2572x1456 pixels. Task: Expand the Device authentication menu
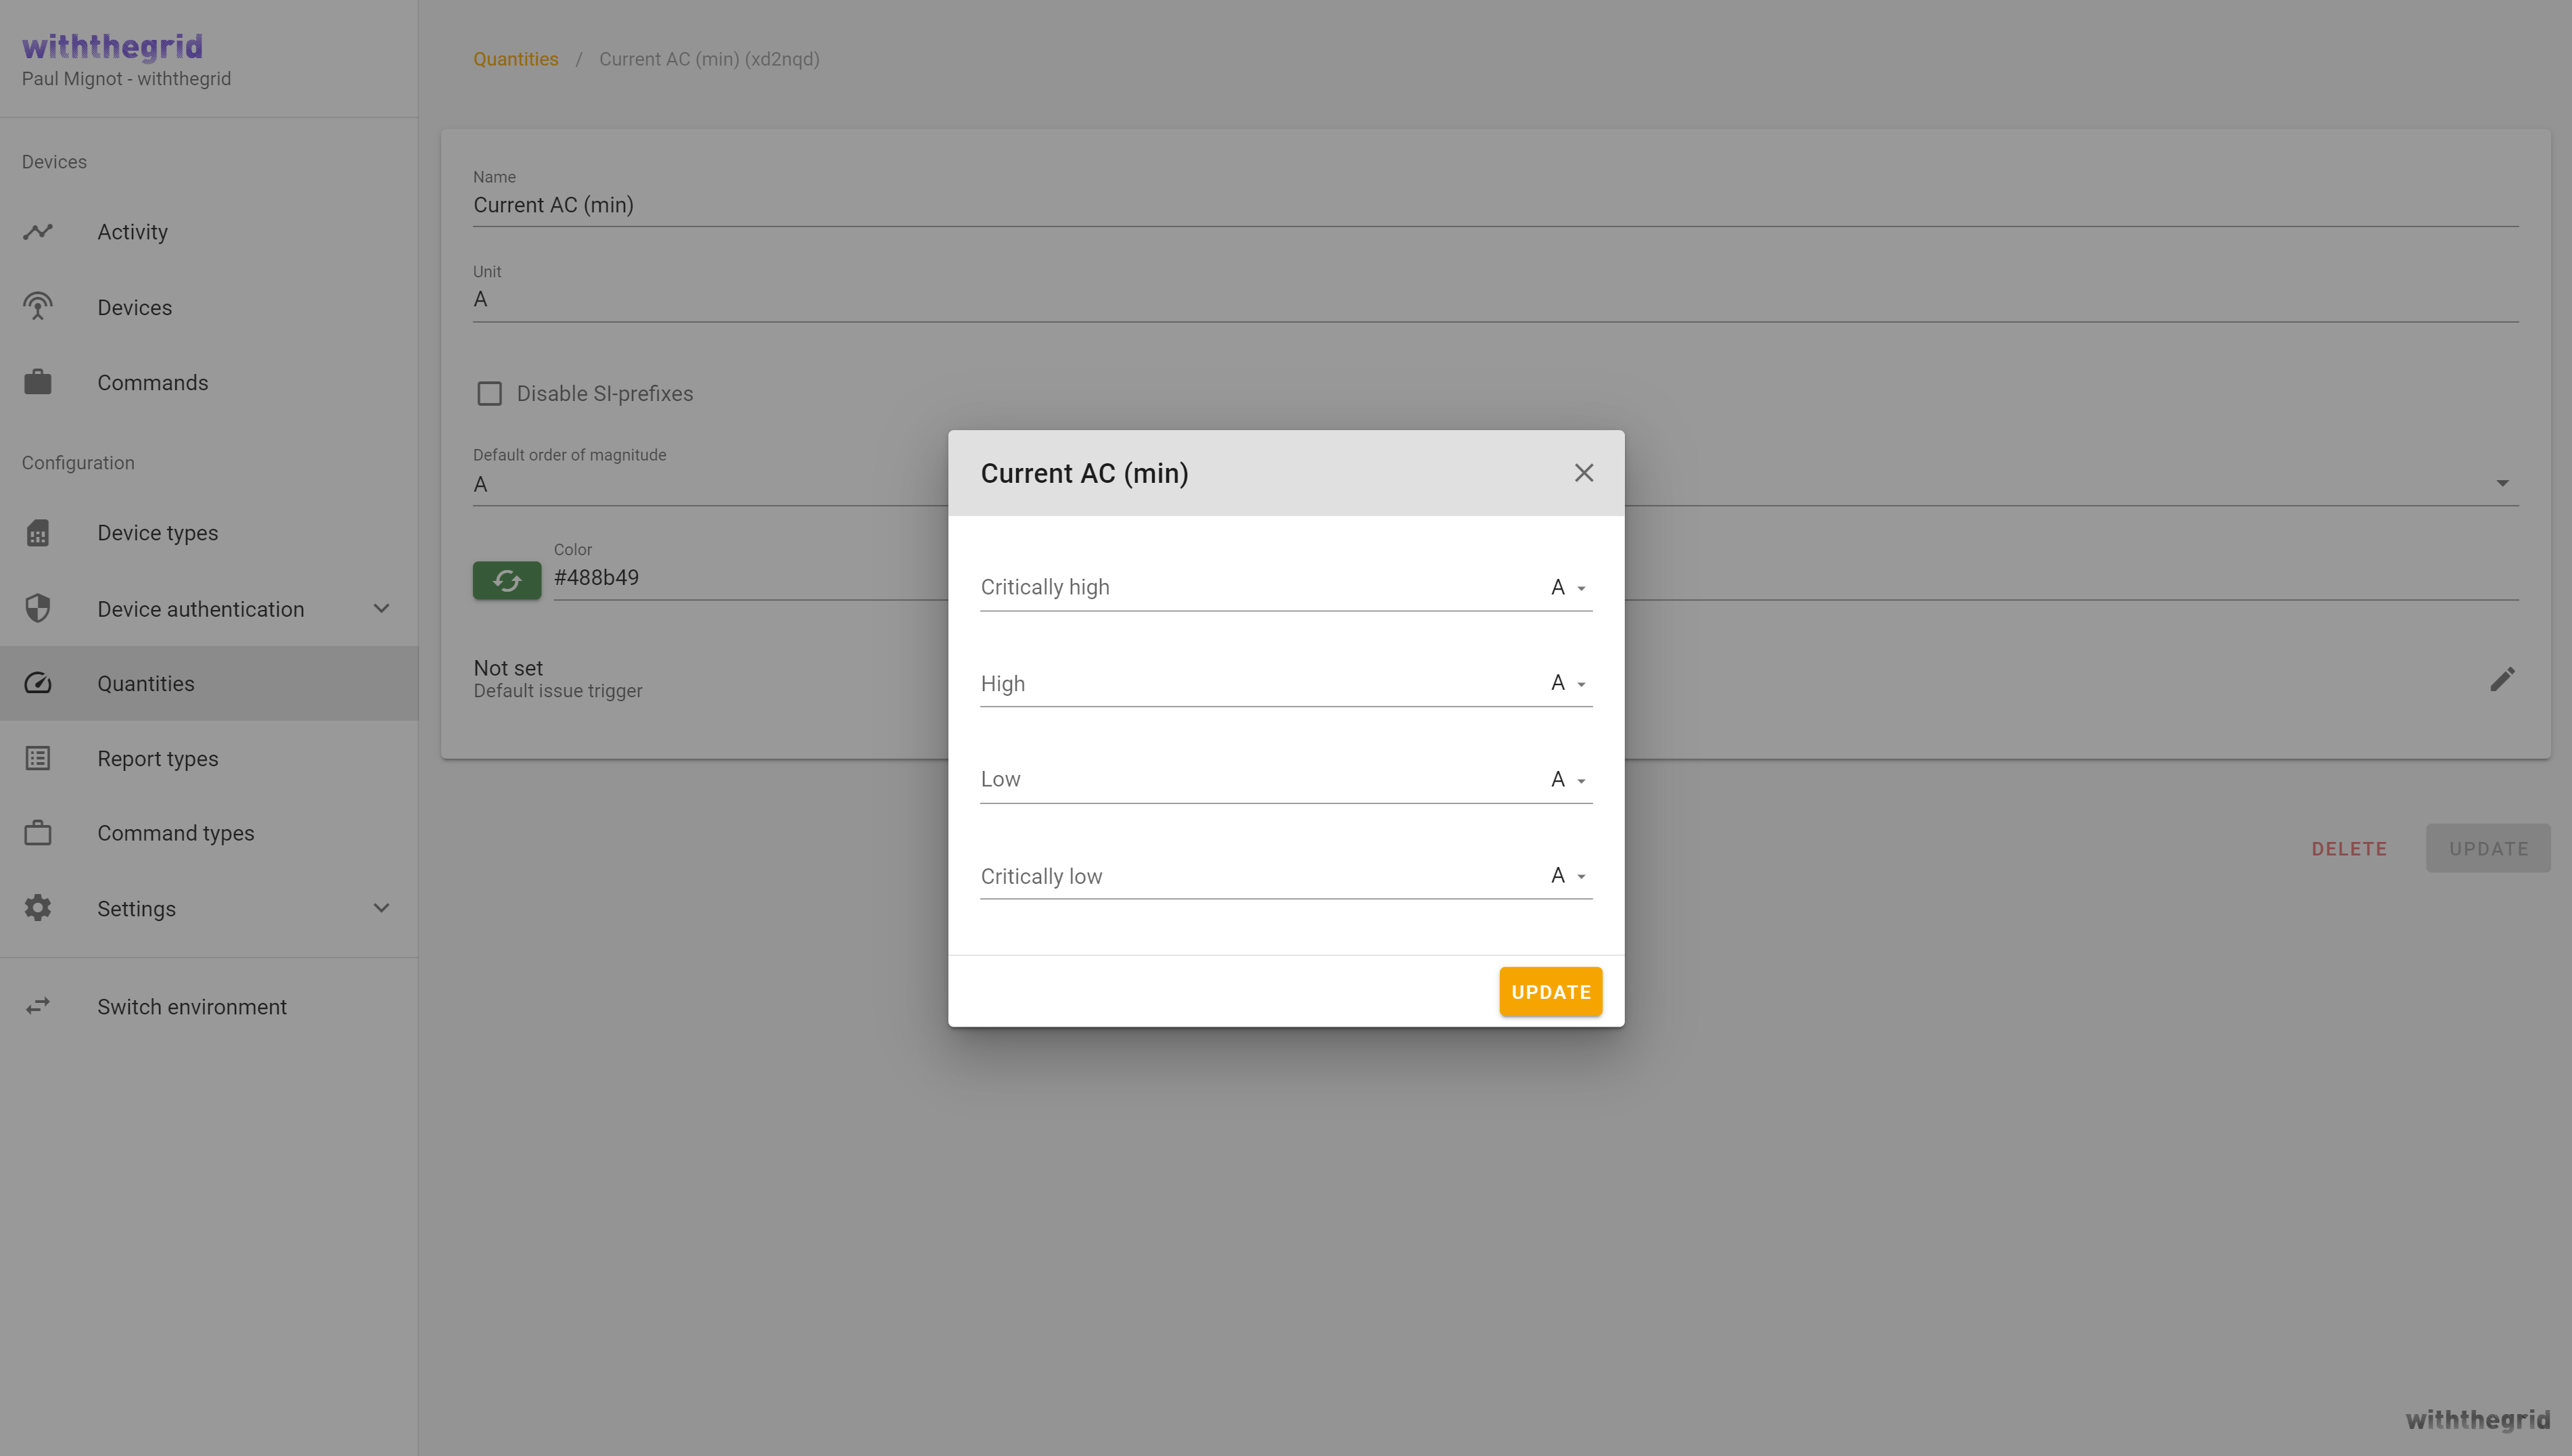coord(381,608)
